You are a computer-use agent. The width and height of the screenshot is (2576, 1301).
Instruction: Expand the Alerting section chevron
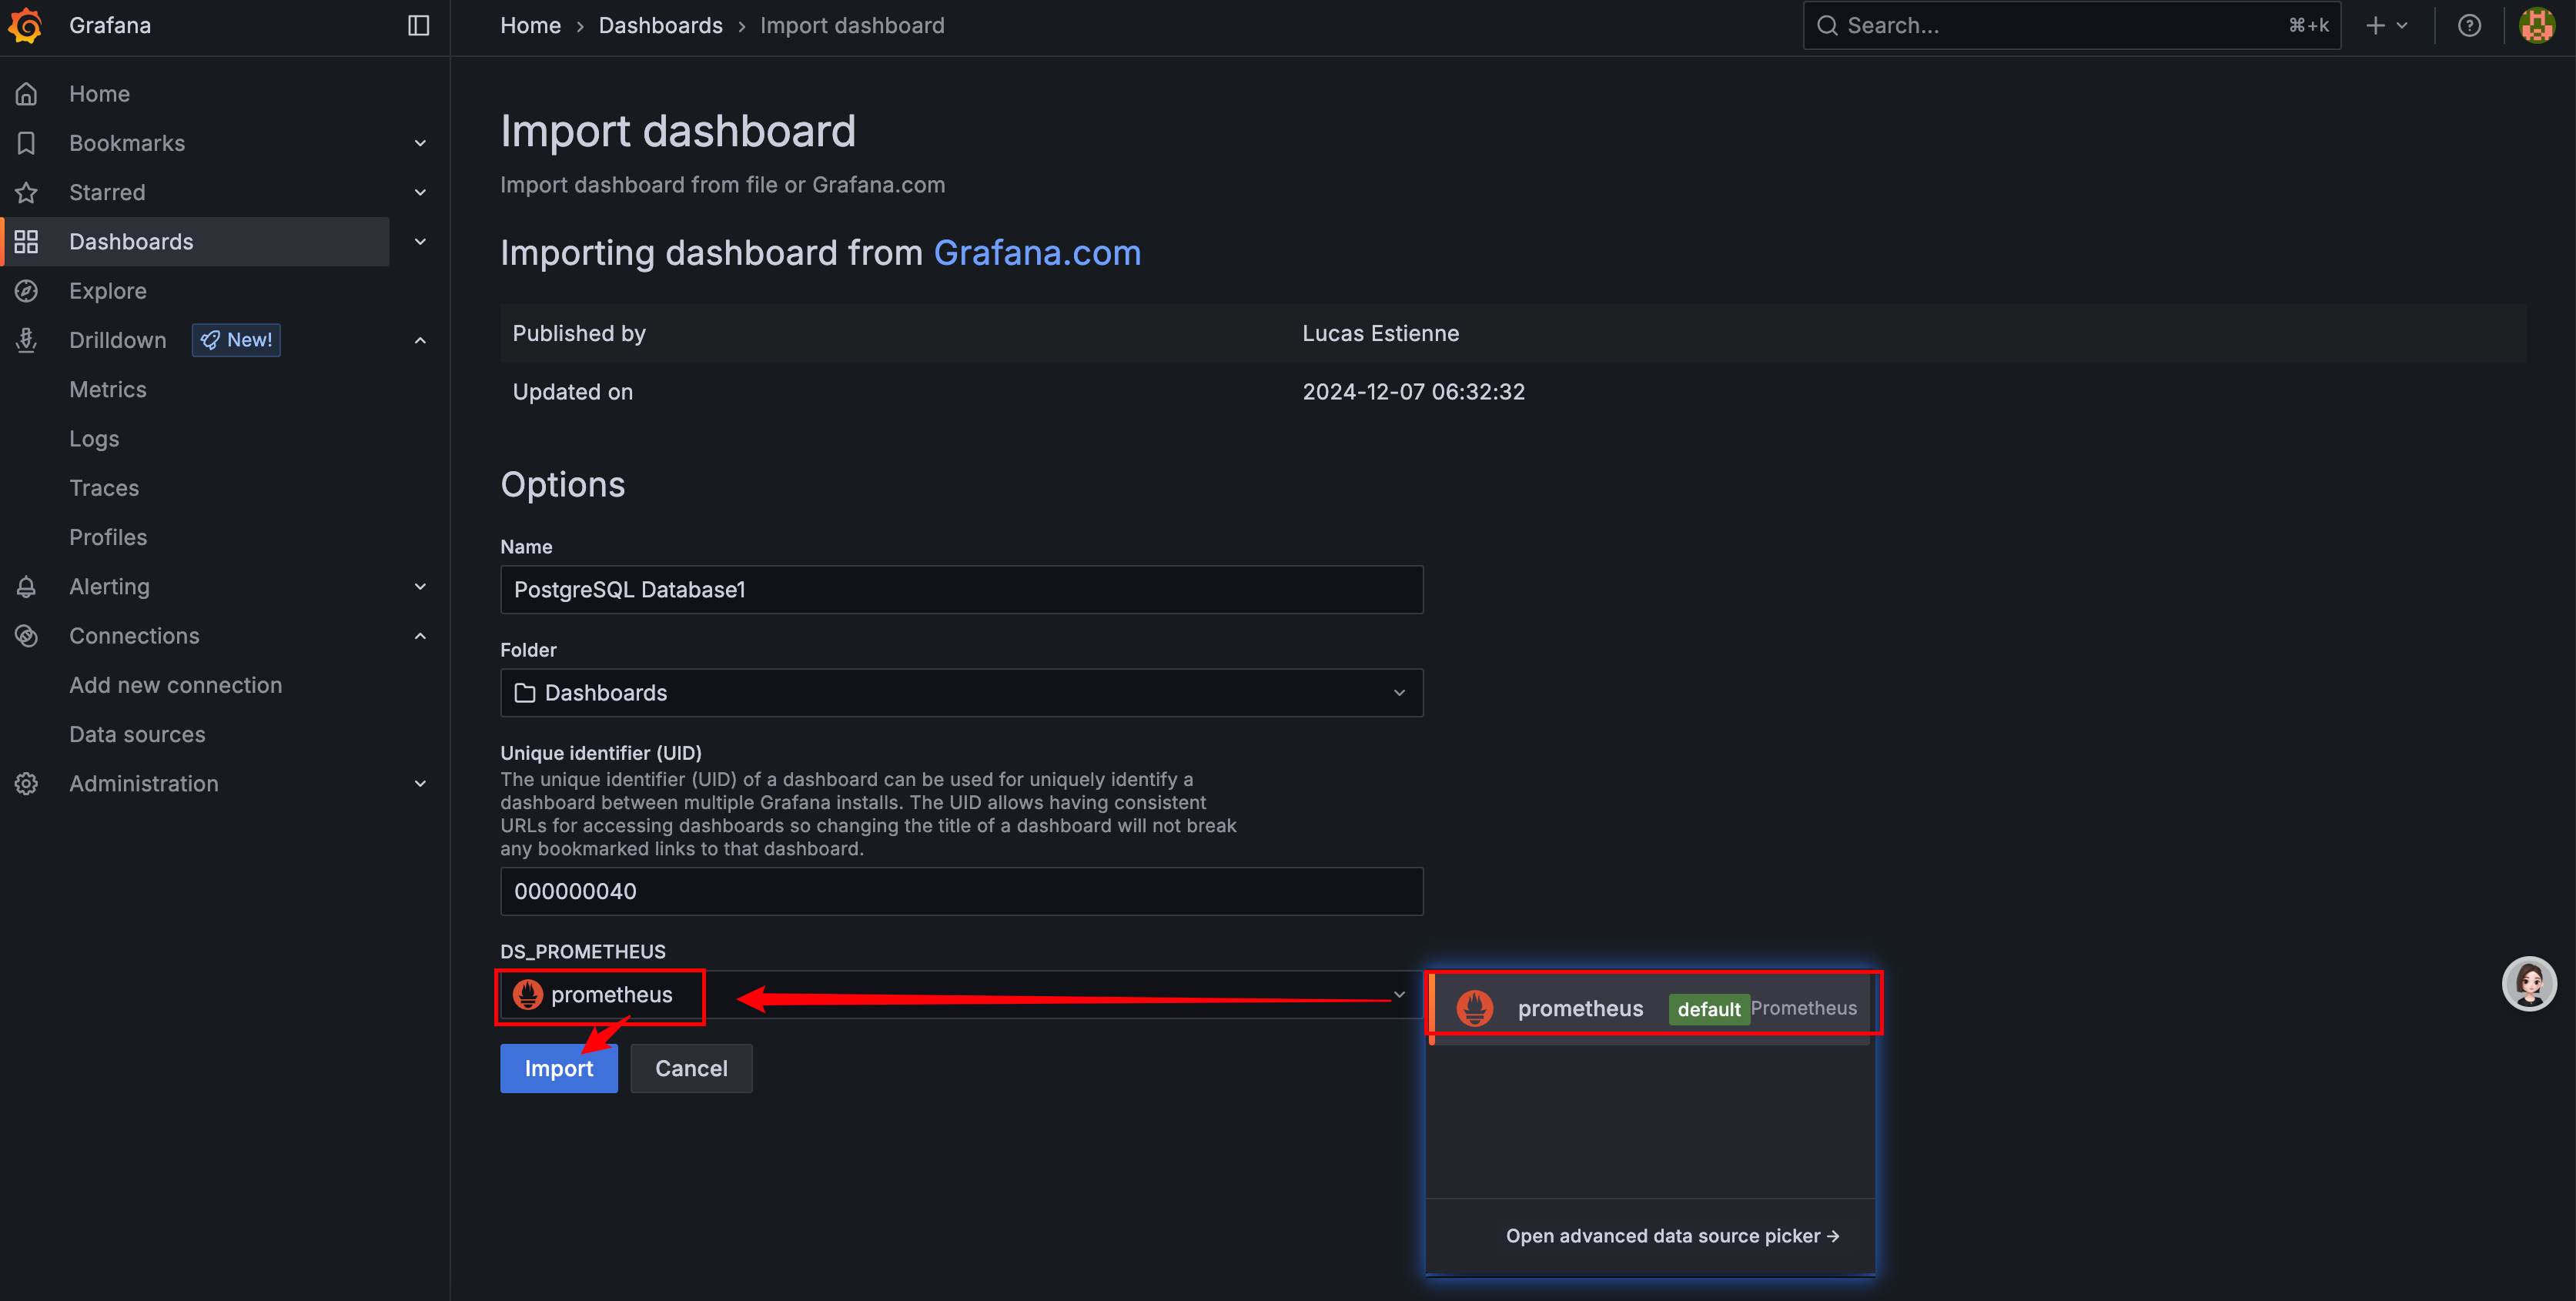420,587
